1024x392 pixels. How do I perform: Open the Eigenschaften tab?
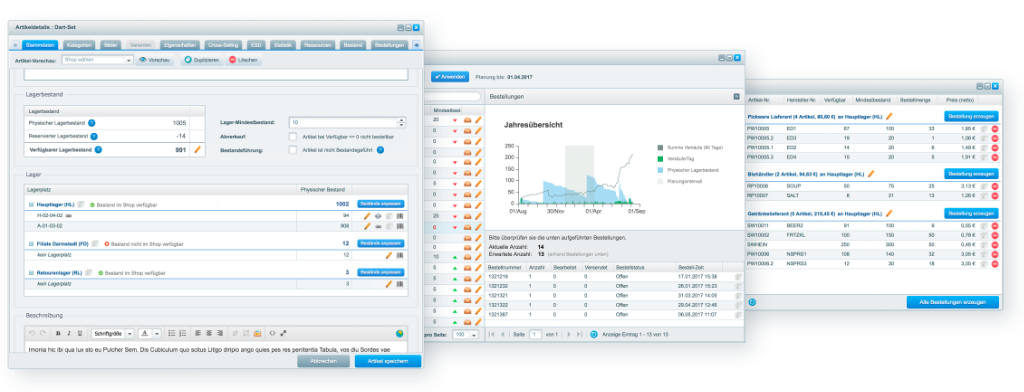[179, 45]
